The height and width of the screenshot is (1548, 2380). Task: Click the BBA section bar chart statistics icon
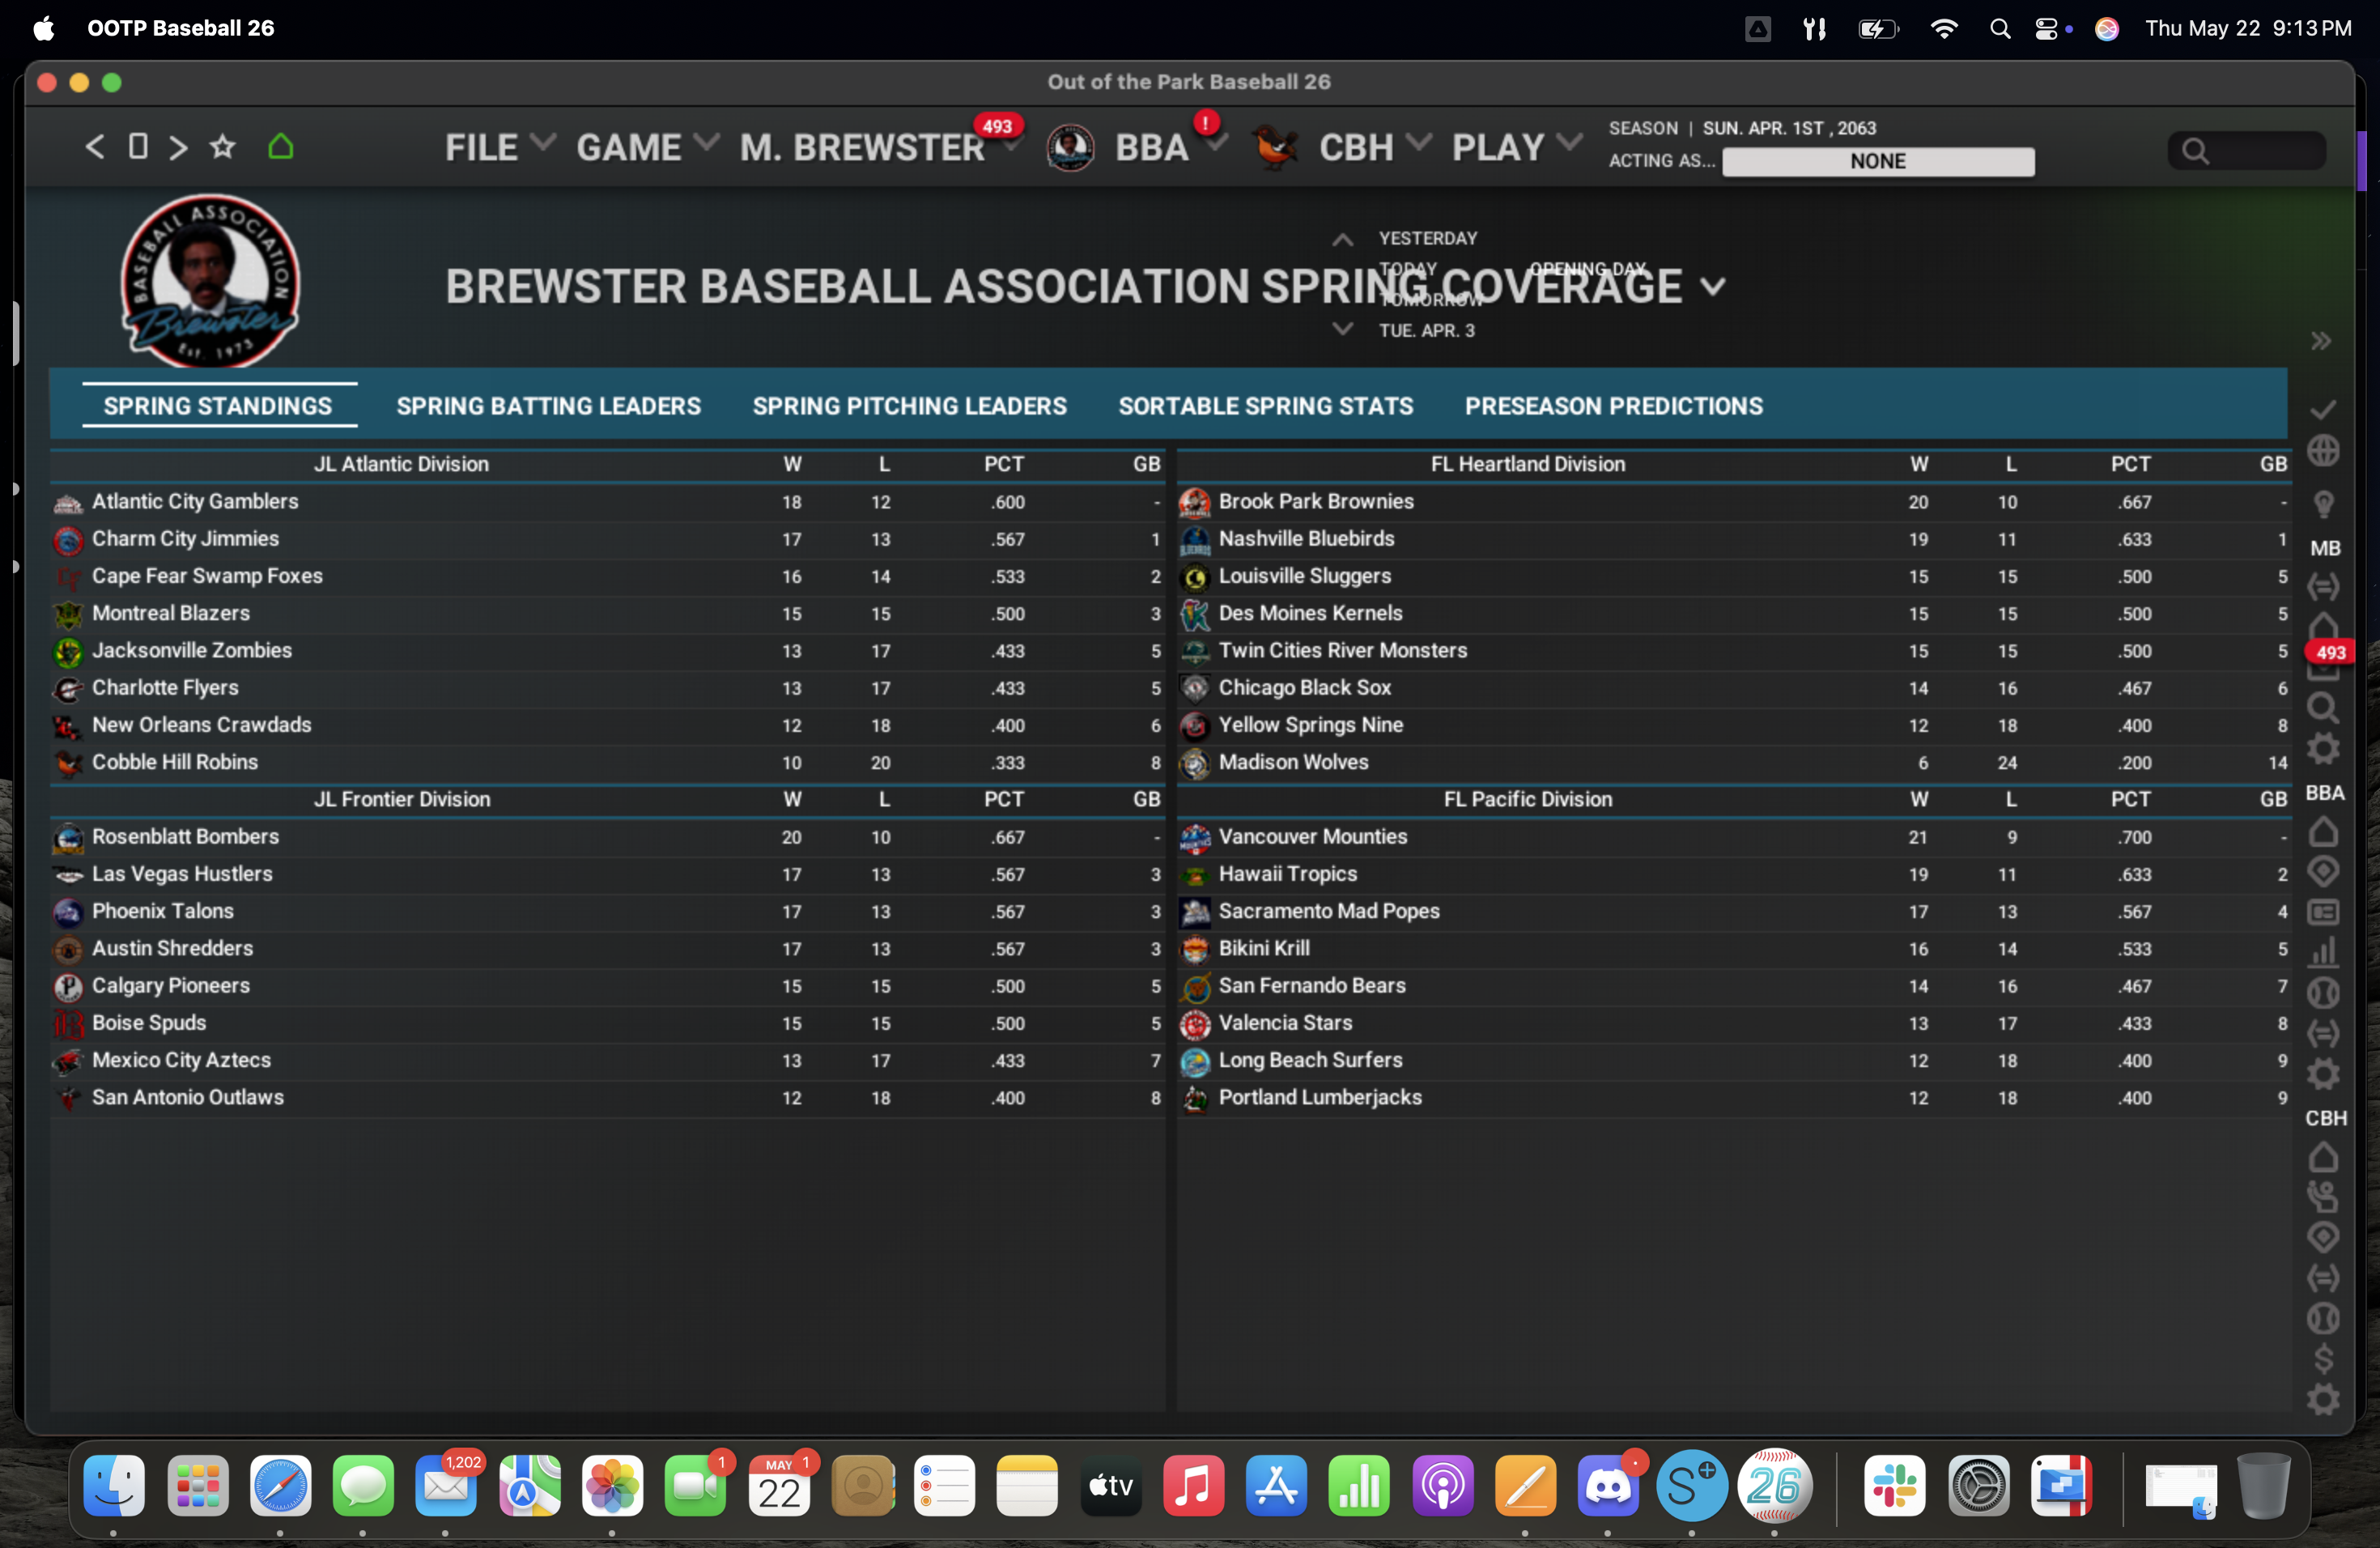click(x=2323, y=952)
